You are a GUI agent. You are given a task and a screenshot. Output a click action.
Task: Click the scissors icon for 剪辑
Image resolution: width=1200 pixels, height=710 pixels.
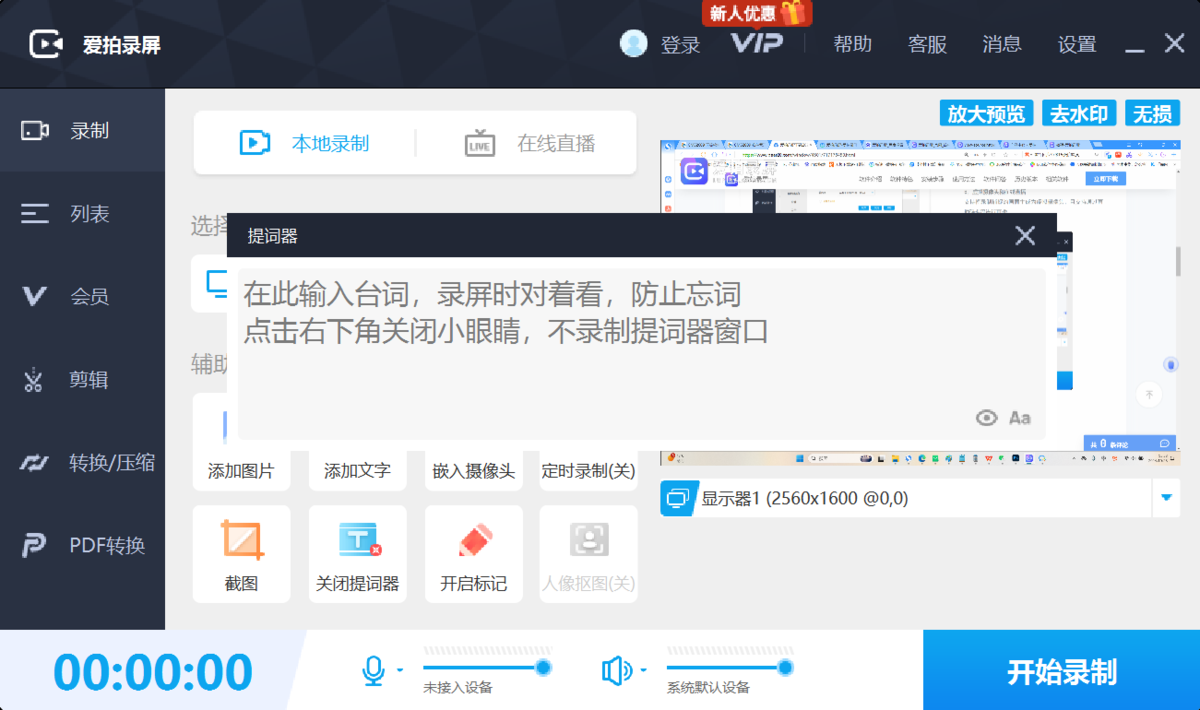34,380
